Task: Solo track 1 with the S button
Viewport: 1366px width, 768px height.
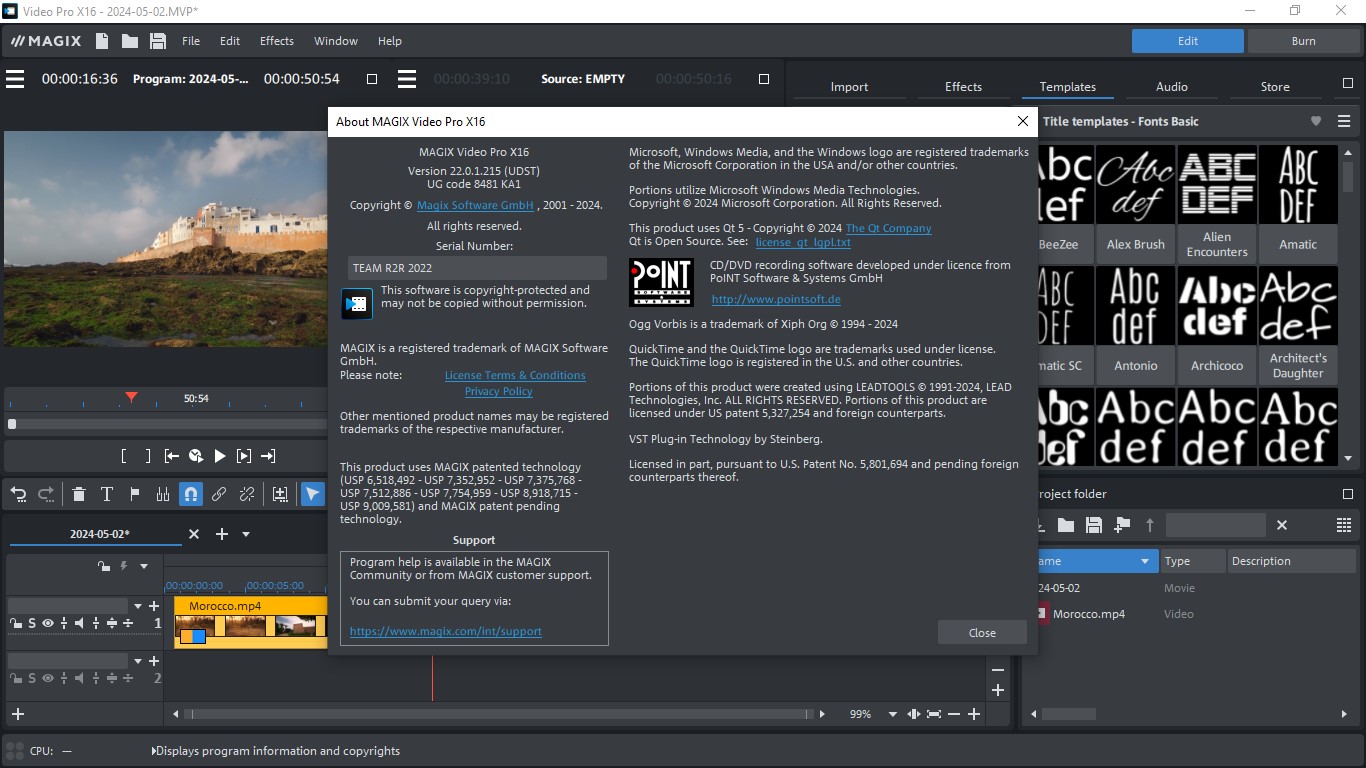Action: [x=32, y=623]
